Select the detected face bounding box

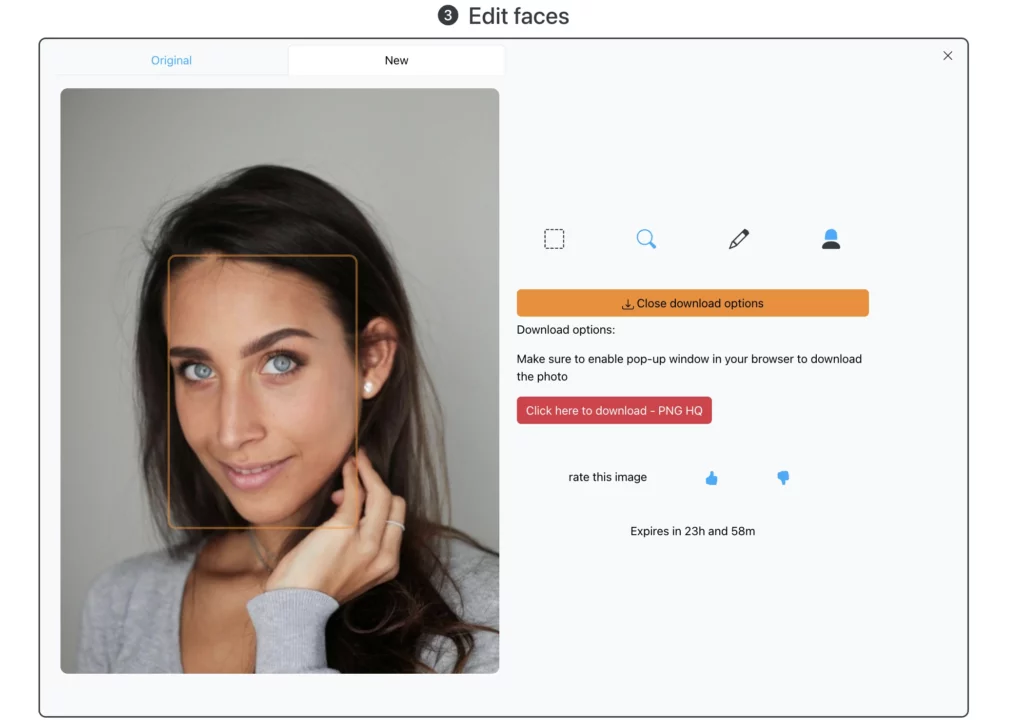pyautogui.click(x=263, y=391)
